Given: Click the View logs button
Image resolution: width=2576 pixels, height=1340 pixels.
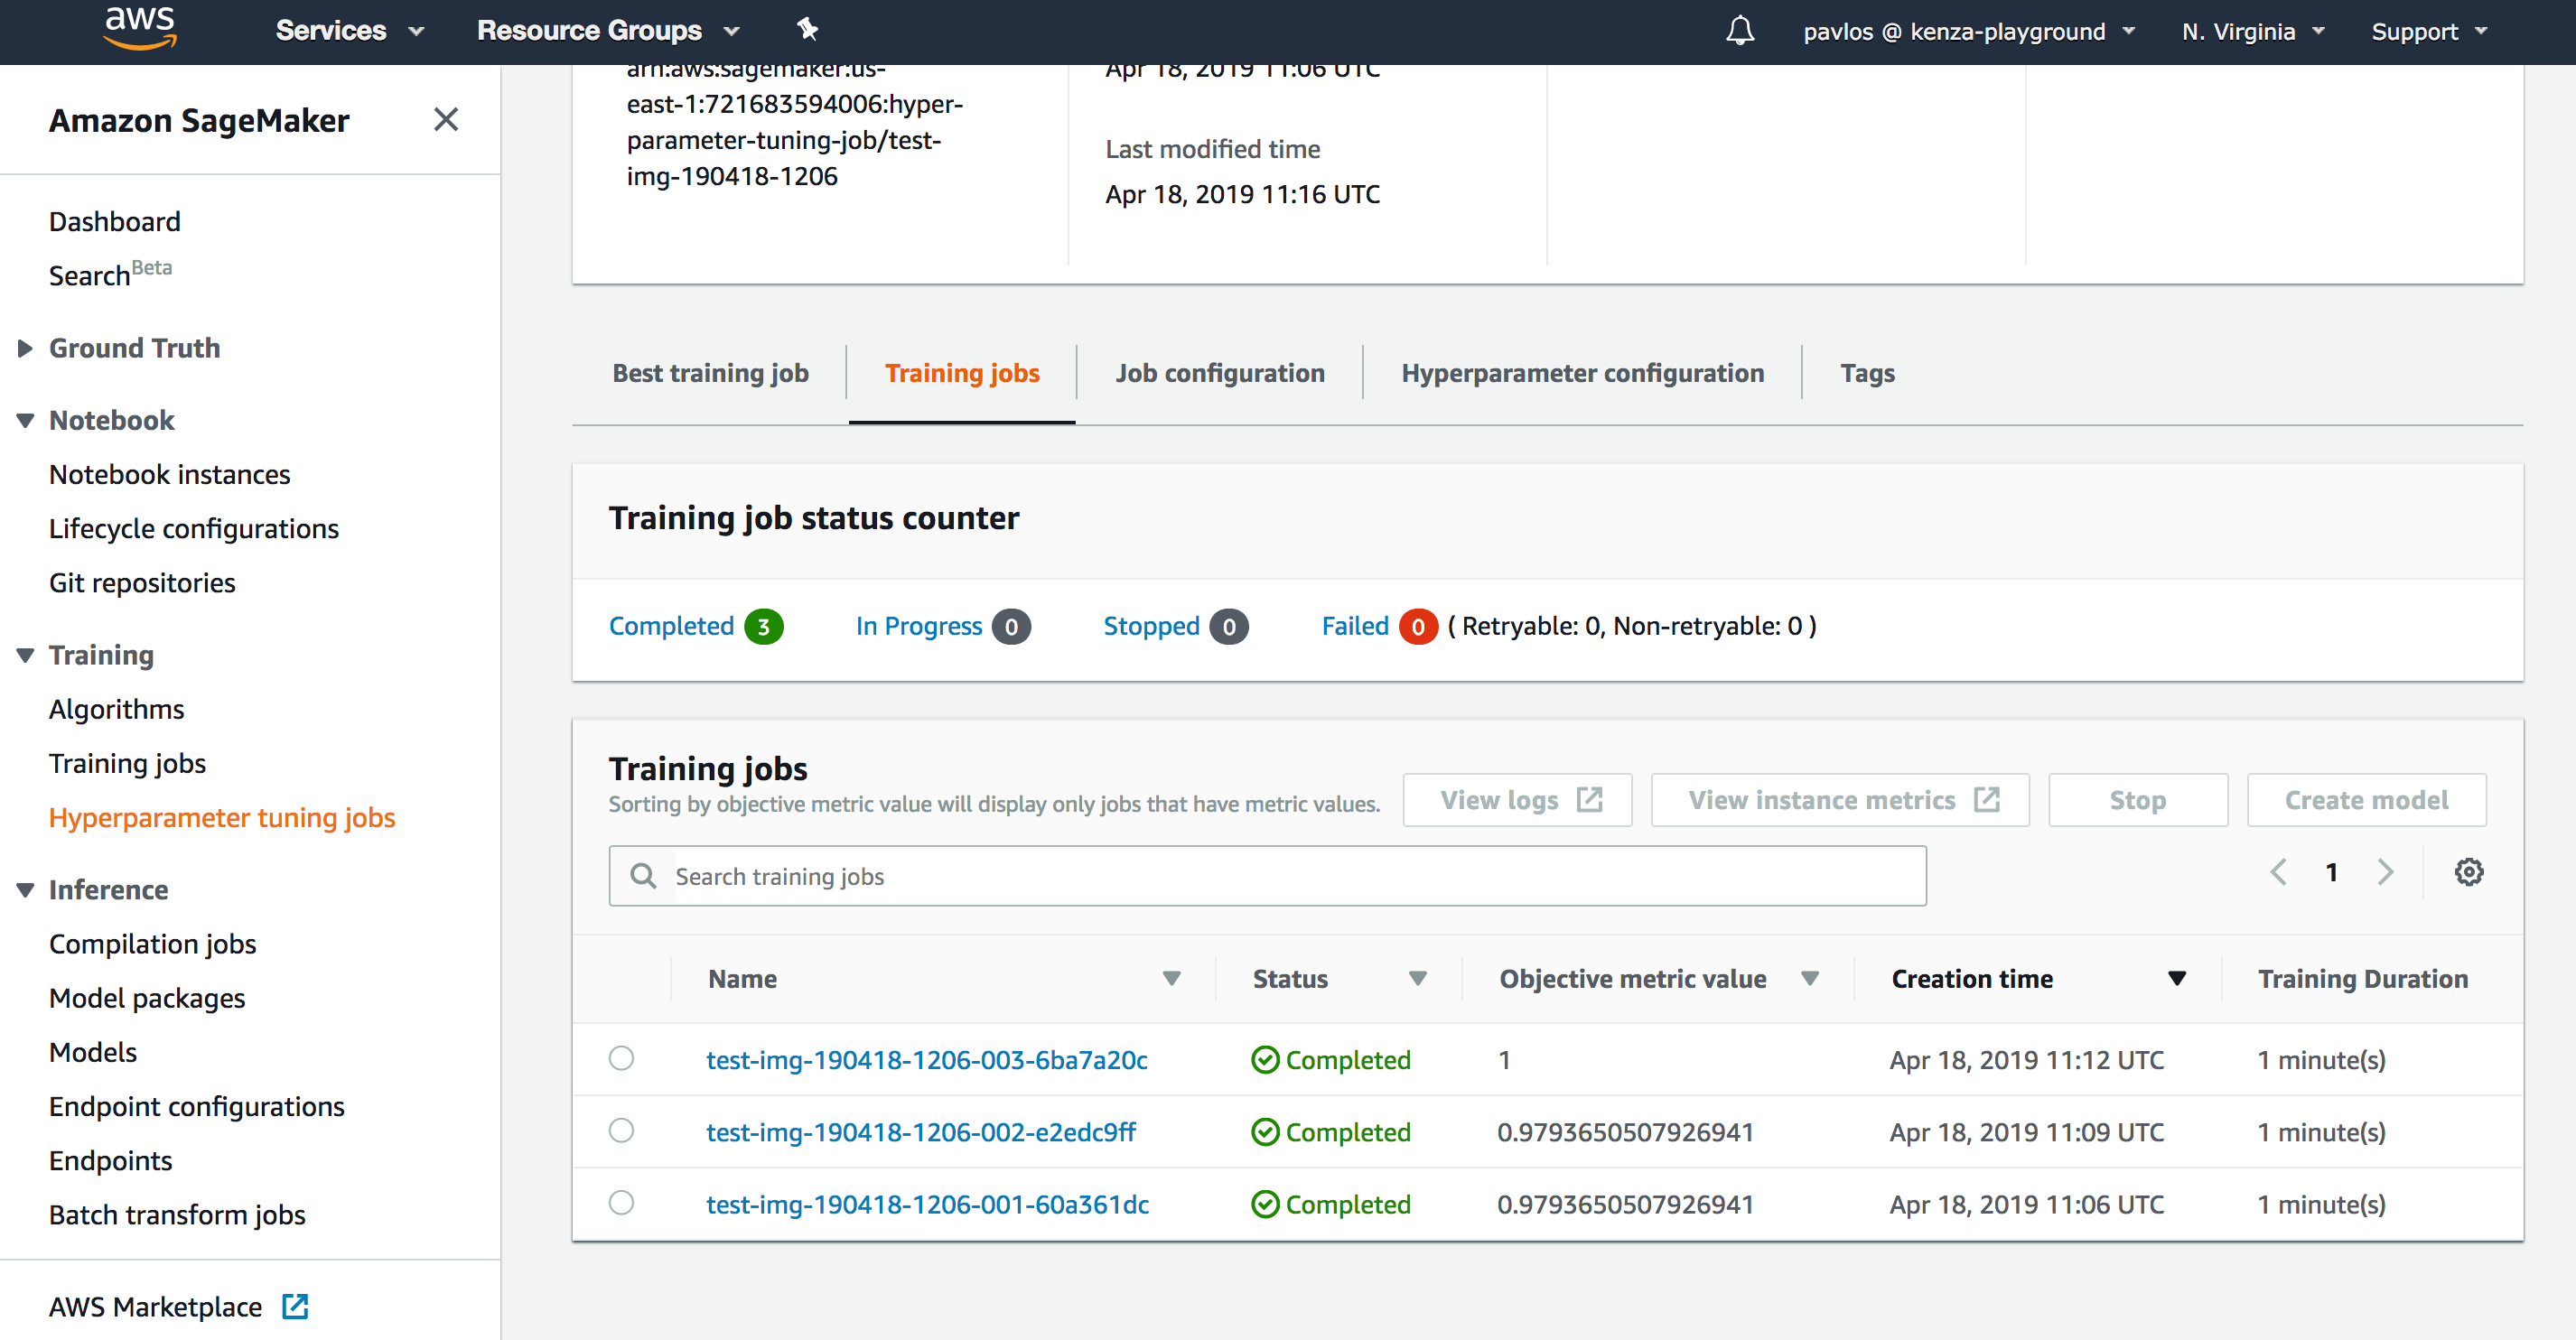Looking at the screenshot, I should pyautogui.click(x=1517, y=800).
